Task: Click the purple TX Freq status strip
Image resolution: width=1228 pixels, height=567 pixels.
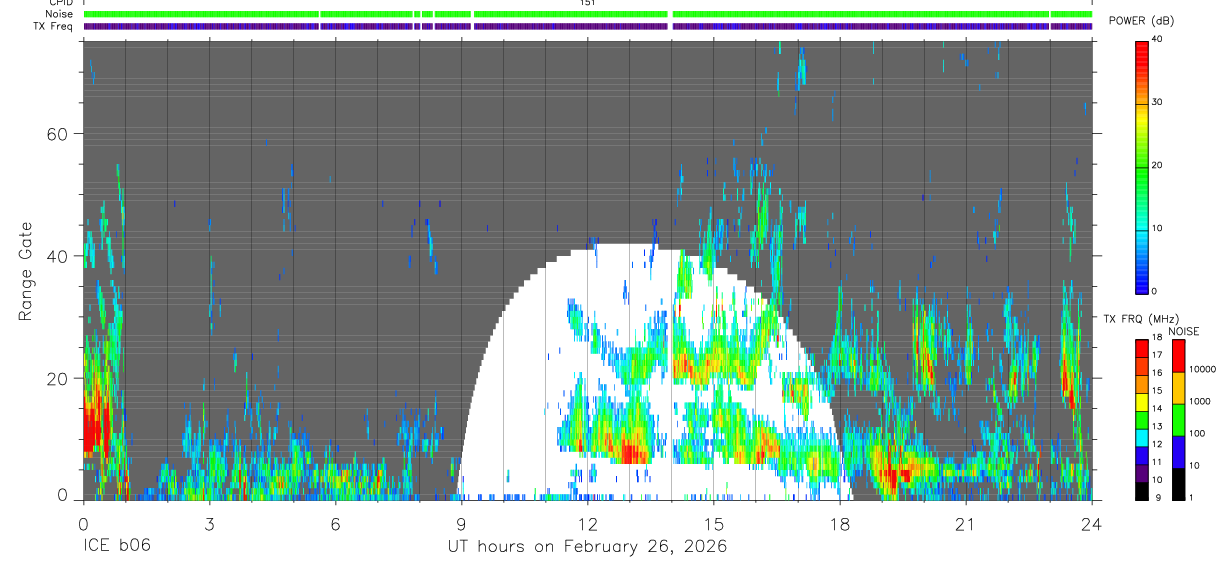Action: pyautogui.click(x=588, y=26)
